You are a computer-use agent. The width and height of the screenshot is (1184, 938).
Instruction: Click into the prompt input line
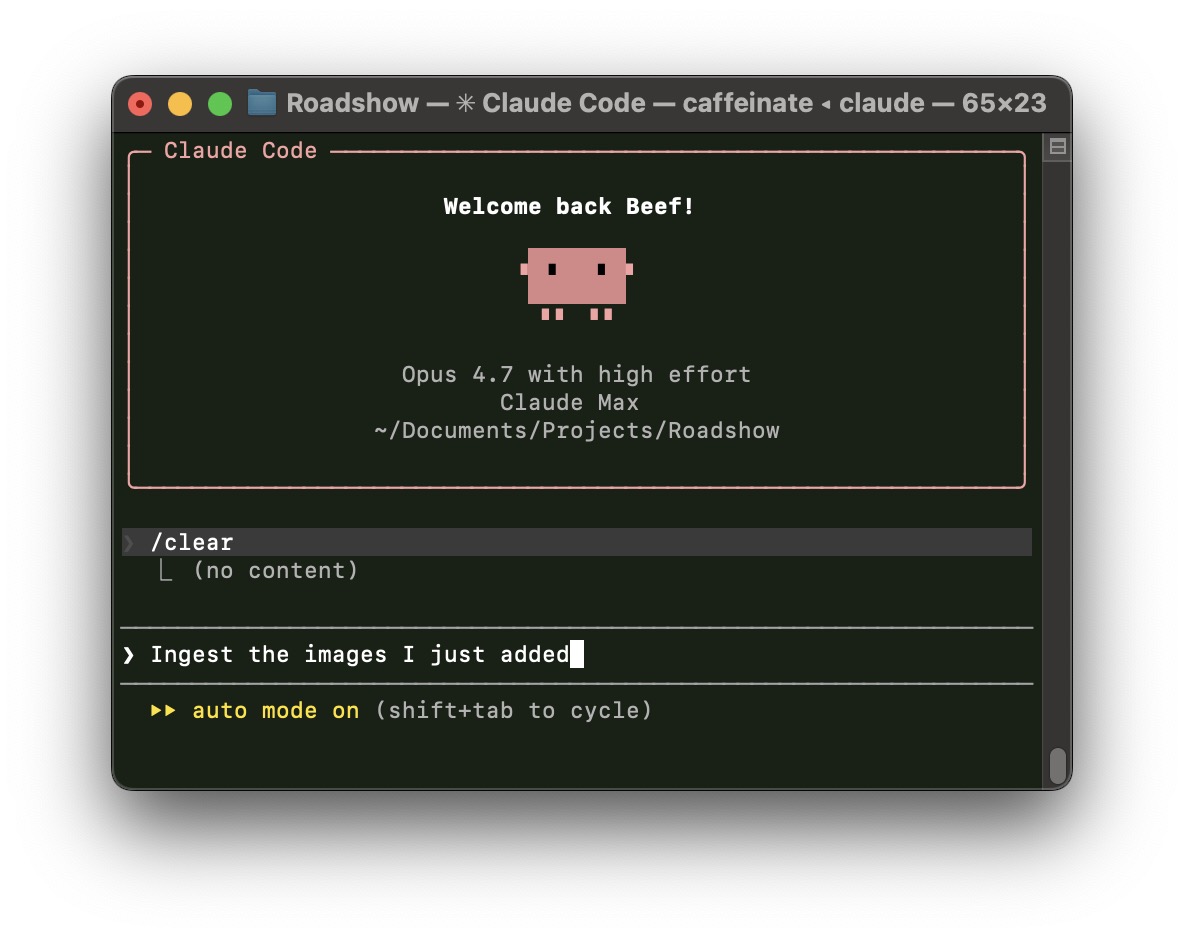click(x=577, y=655)
